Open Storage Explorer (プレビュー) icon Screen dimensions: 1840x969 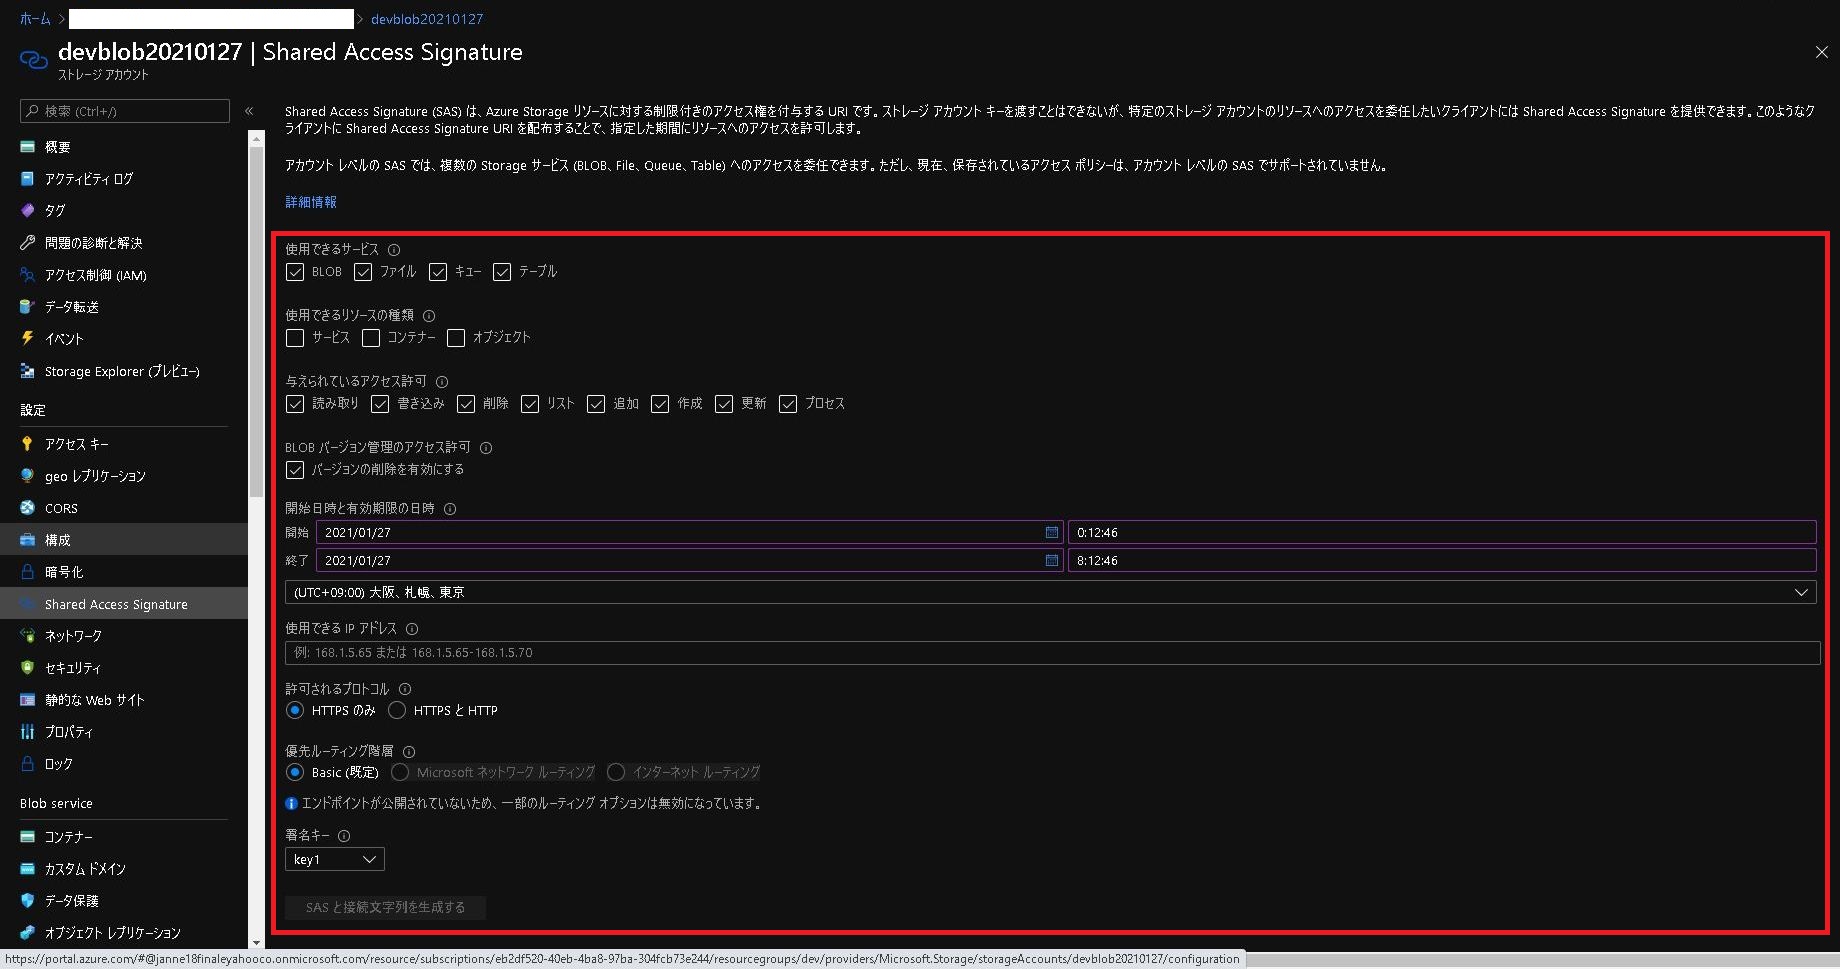[x=28, y=371]
